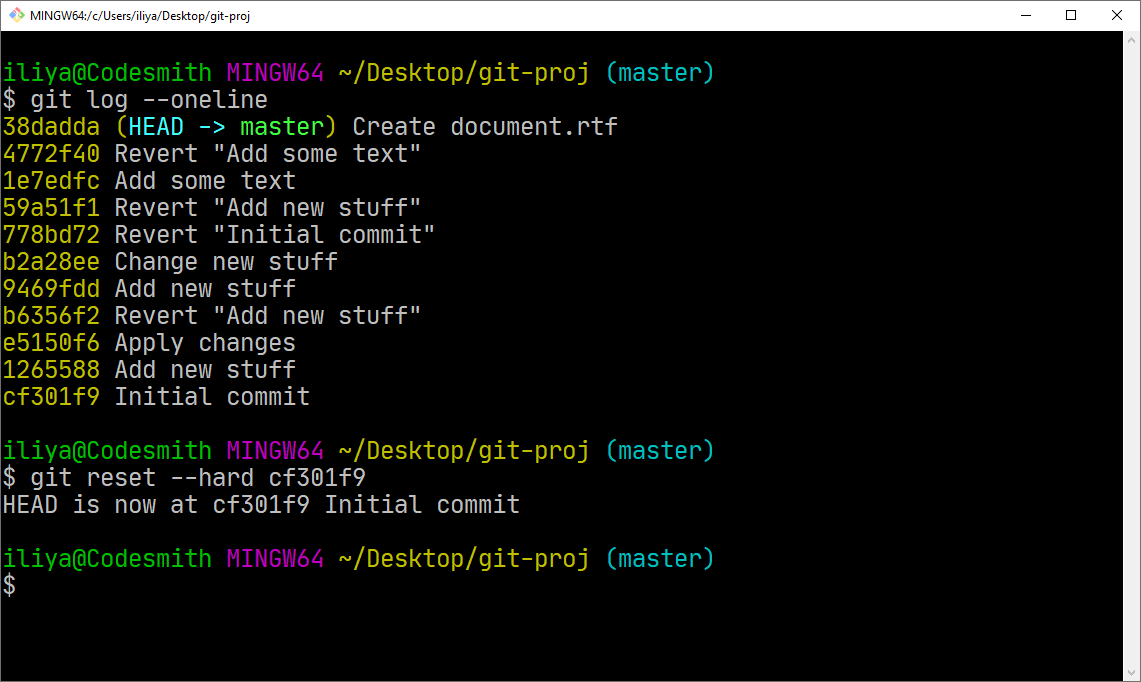Click 'Revert "Add some text"' commit message
Screen dimensions: 1141x682
[x=268, y=154]
